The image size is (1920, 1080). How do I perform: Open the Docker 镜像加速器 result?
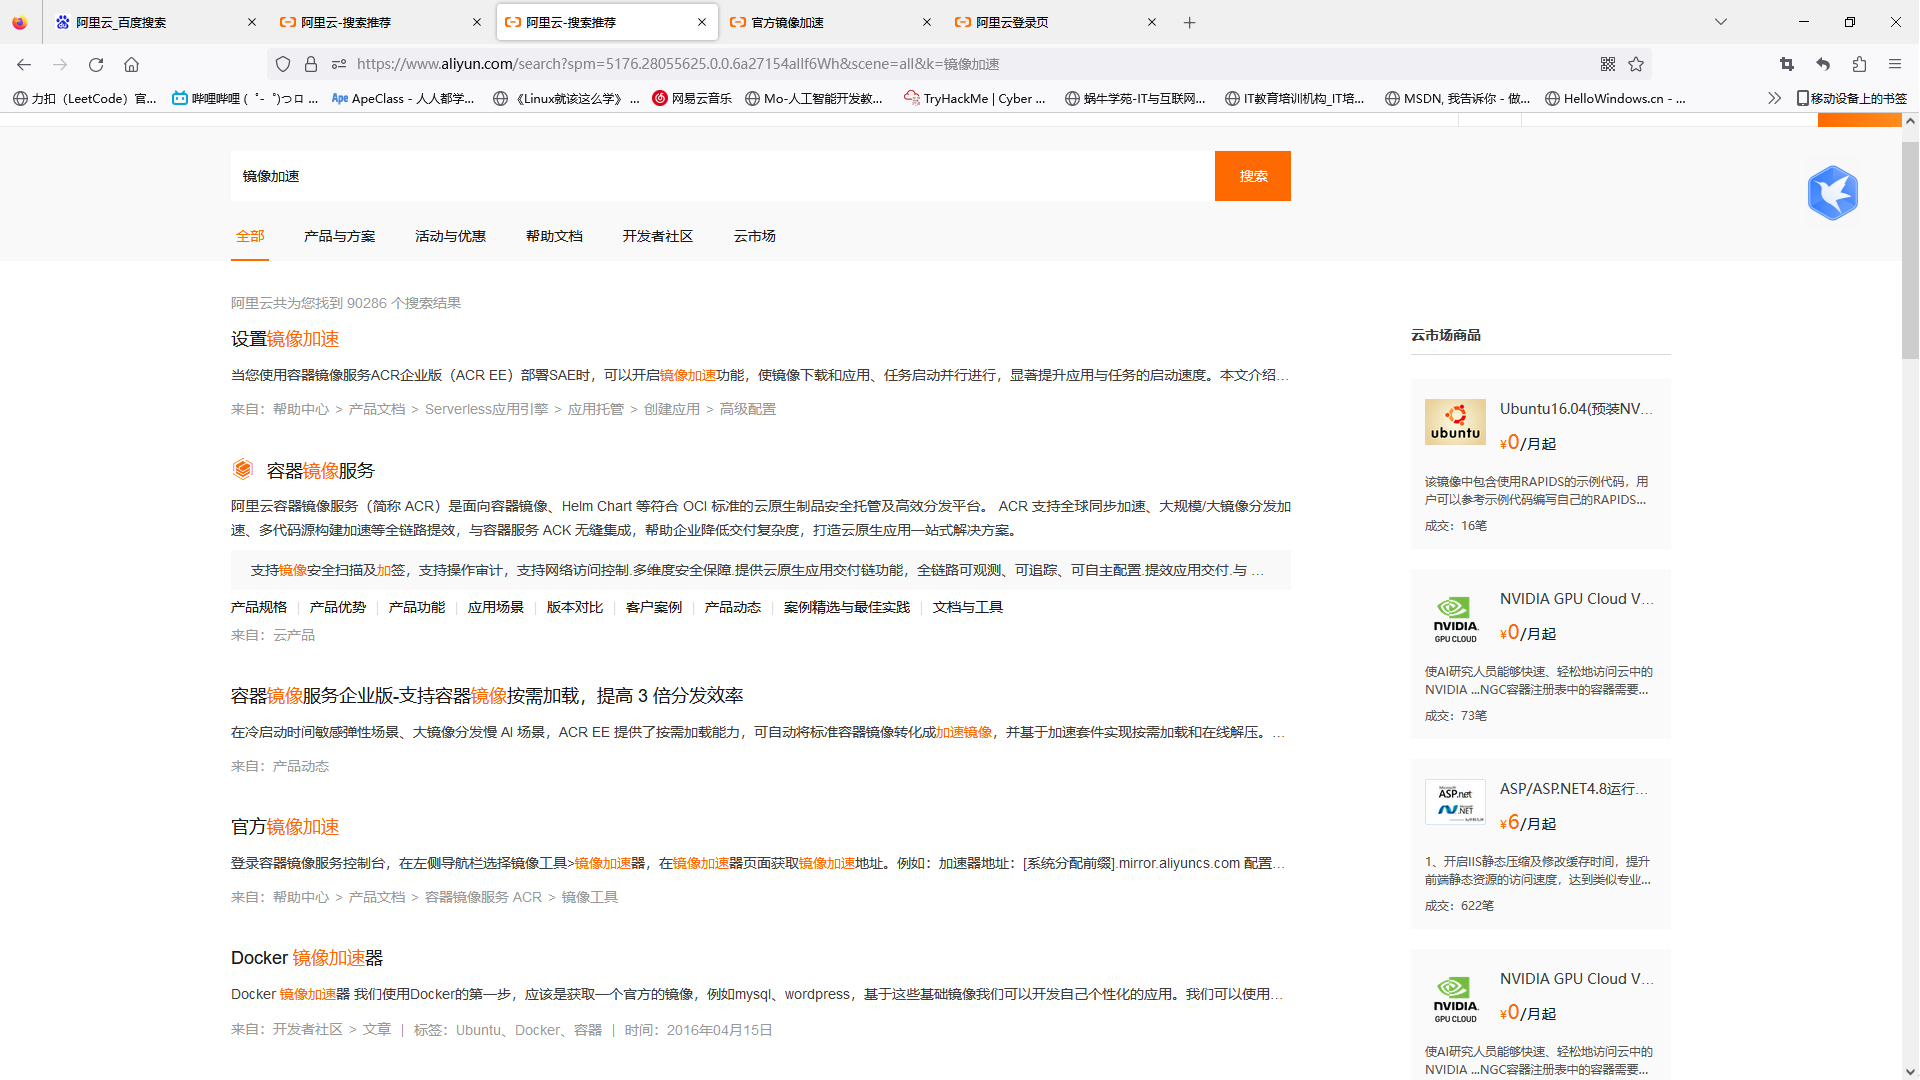tap(307, 957)
